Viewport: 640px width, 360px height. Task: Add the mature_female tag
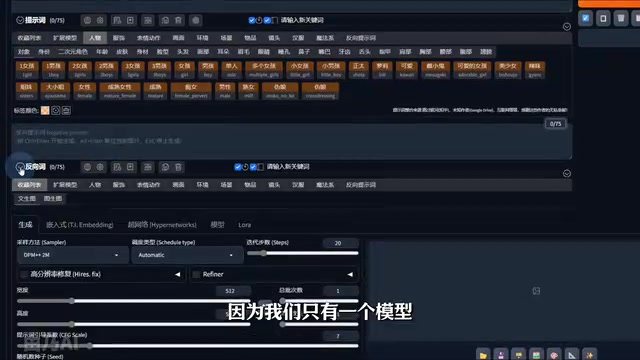tap(120, 91)
